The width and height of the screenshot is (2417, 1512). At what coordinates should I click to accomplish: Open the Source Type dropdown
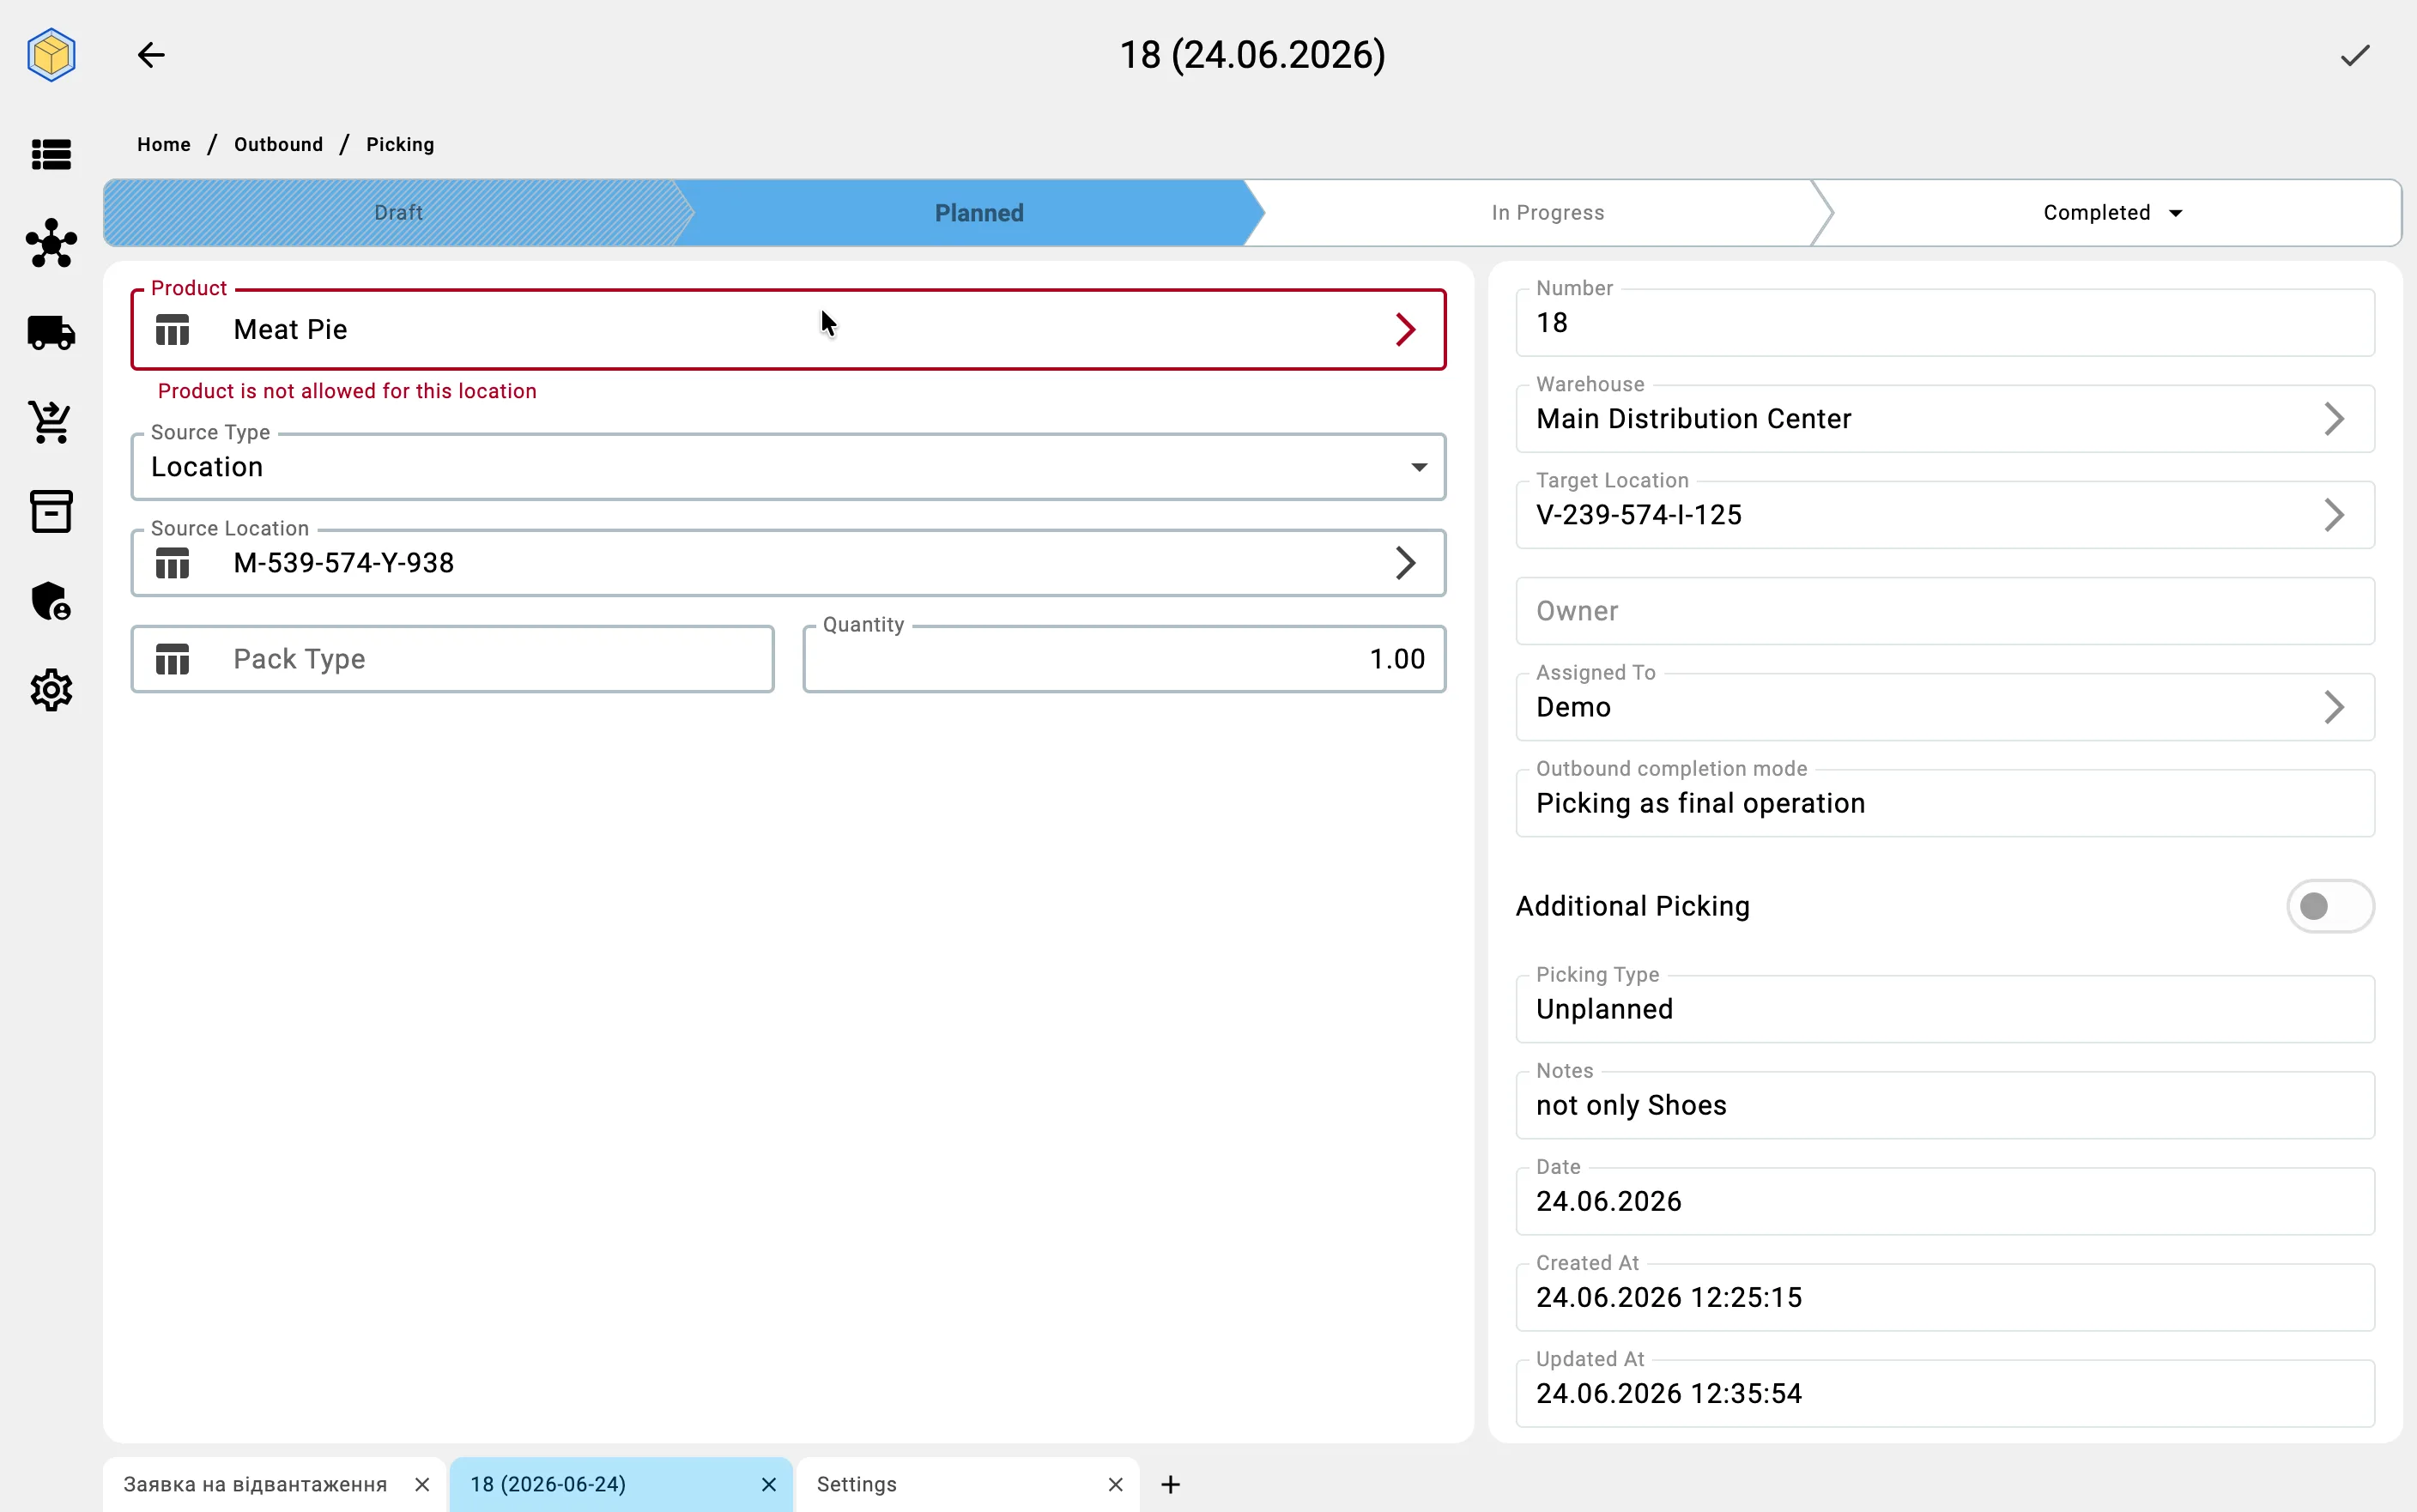click(x=788, y=467)
